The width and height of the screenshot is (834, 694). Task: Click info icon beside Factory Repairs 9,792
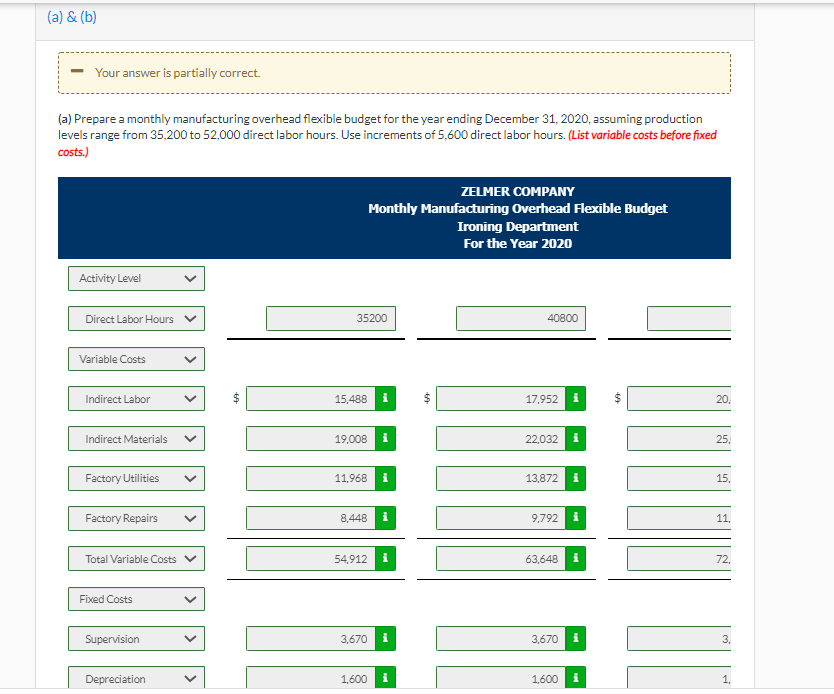coord(576,518)
